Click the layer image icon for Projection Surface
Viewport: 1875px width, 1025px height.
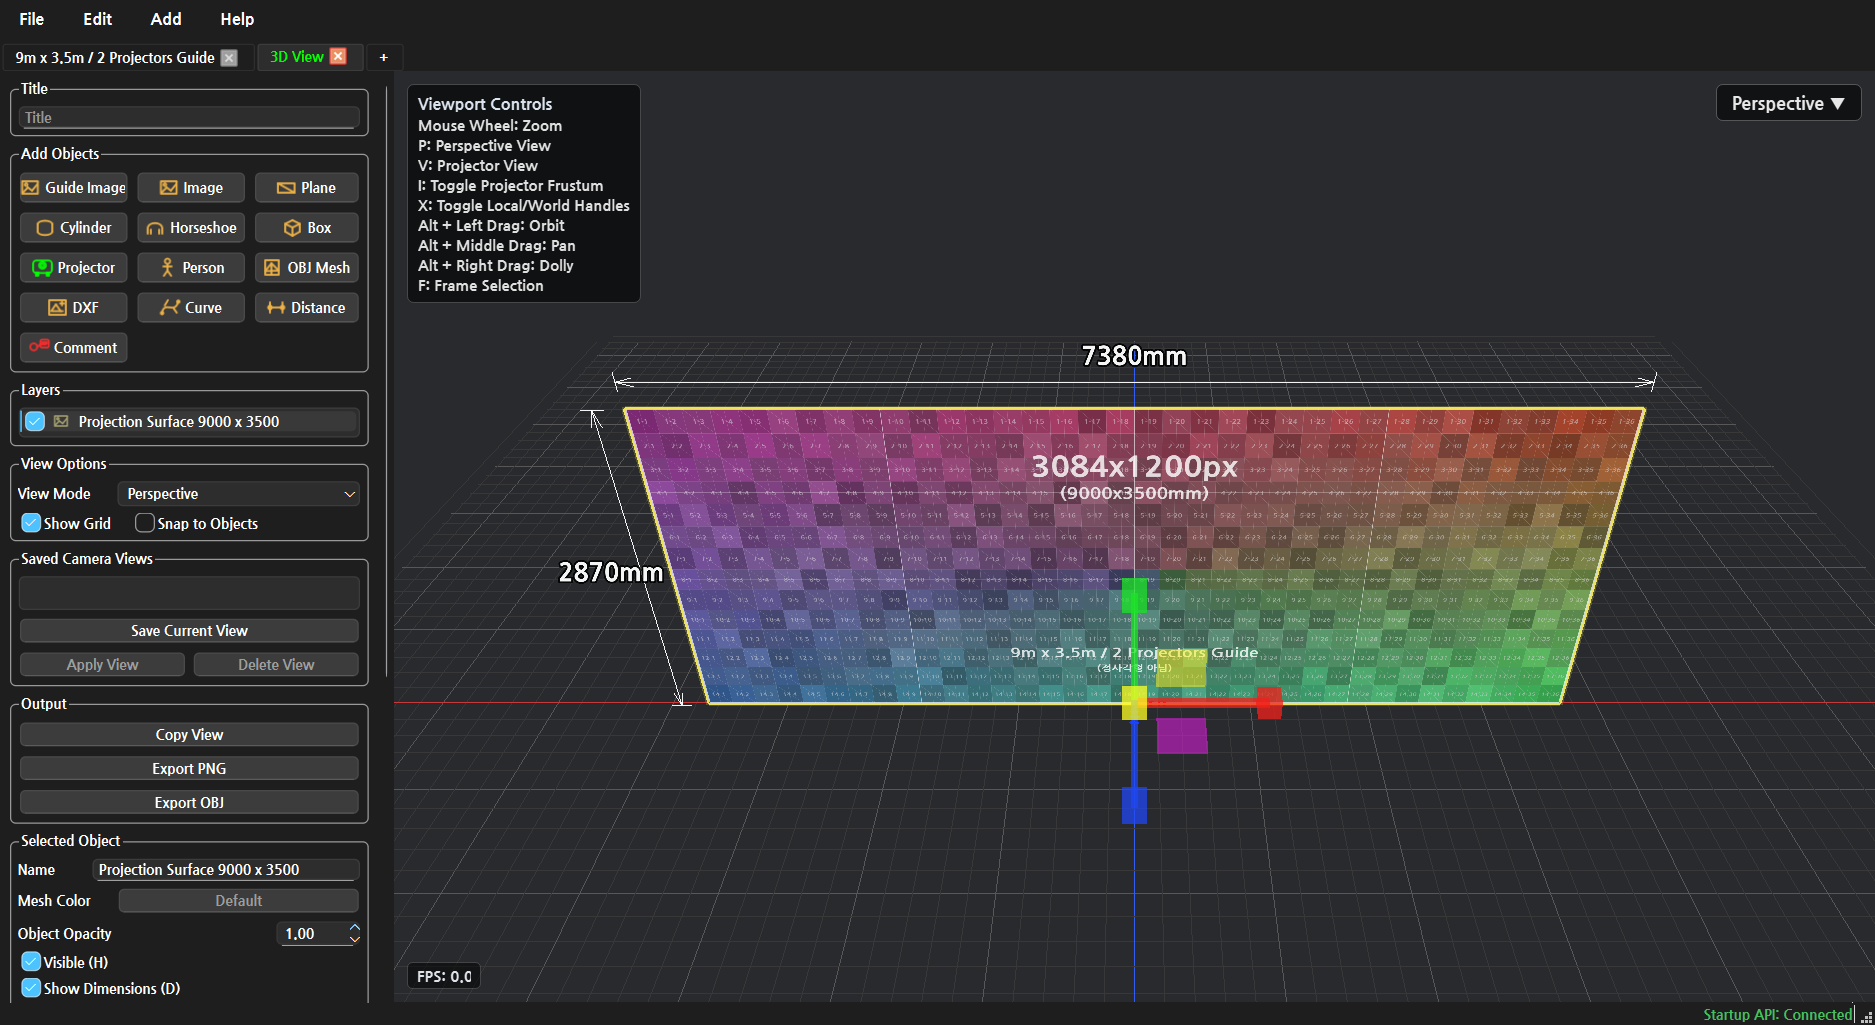[x=61, y=422]
